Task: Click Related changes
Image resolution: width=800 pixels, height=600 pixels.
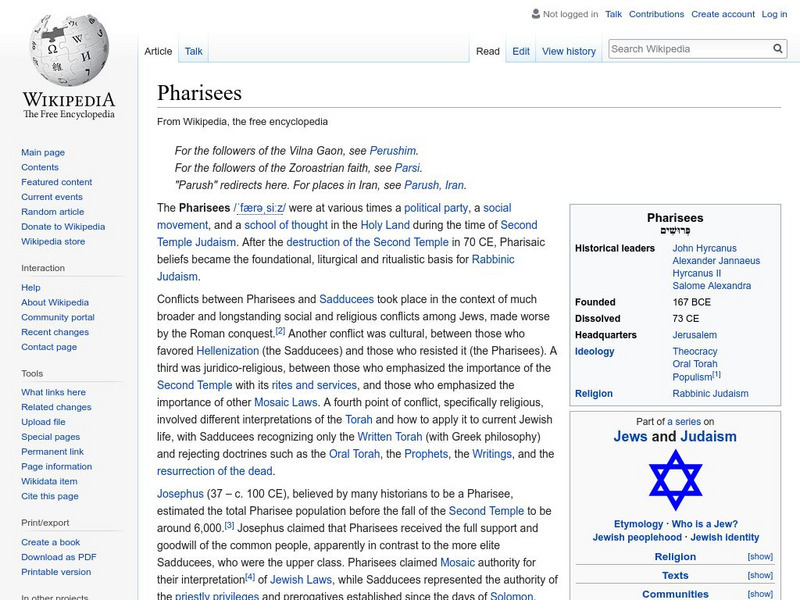Action: [56, 407]
